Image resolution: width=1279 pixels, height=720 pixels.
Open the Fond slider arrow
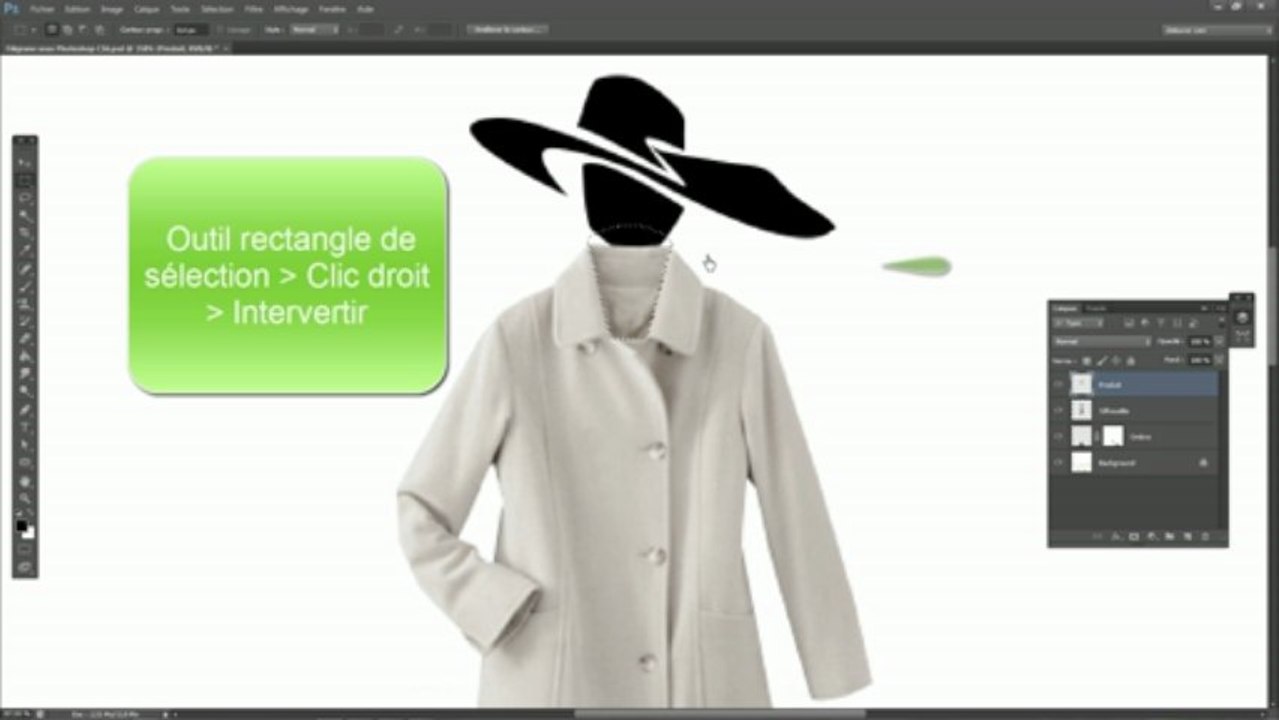point(1220,360)
